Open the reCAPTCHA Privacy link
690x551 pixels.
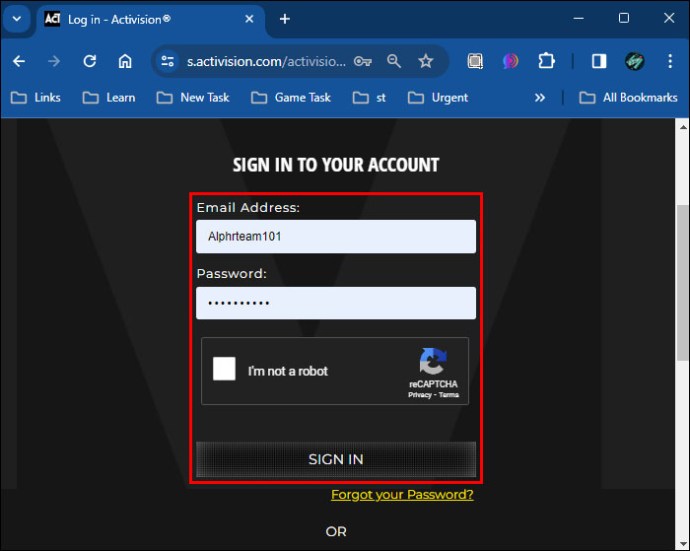coord(419,395)
